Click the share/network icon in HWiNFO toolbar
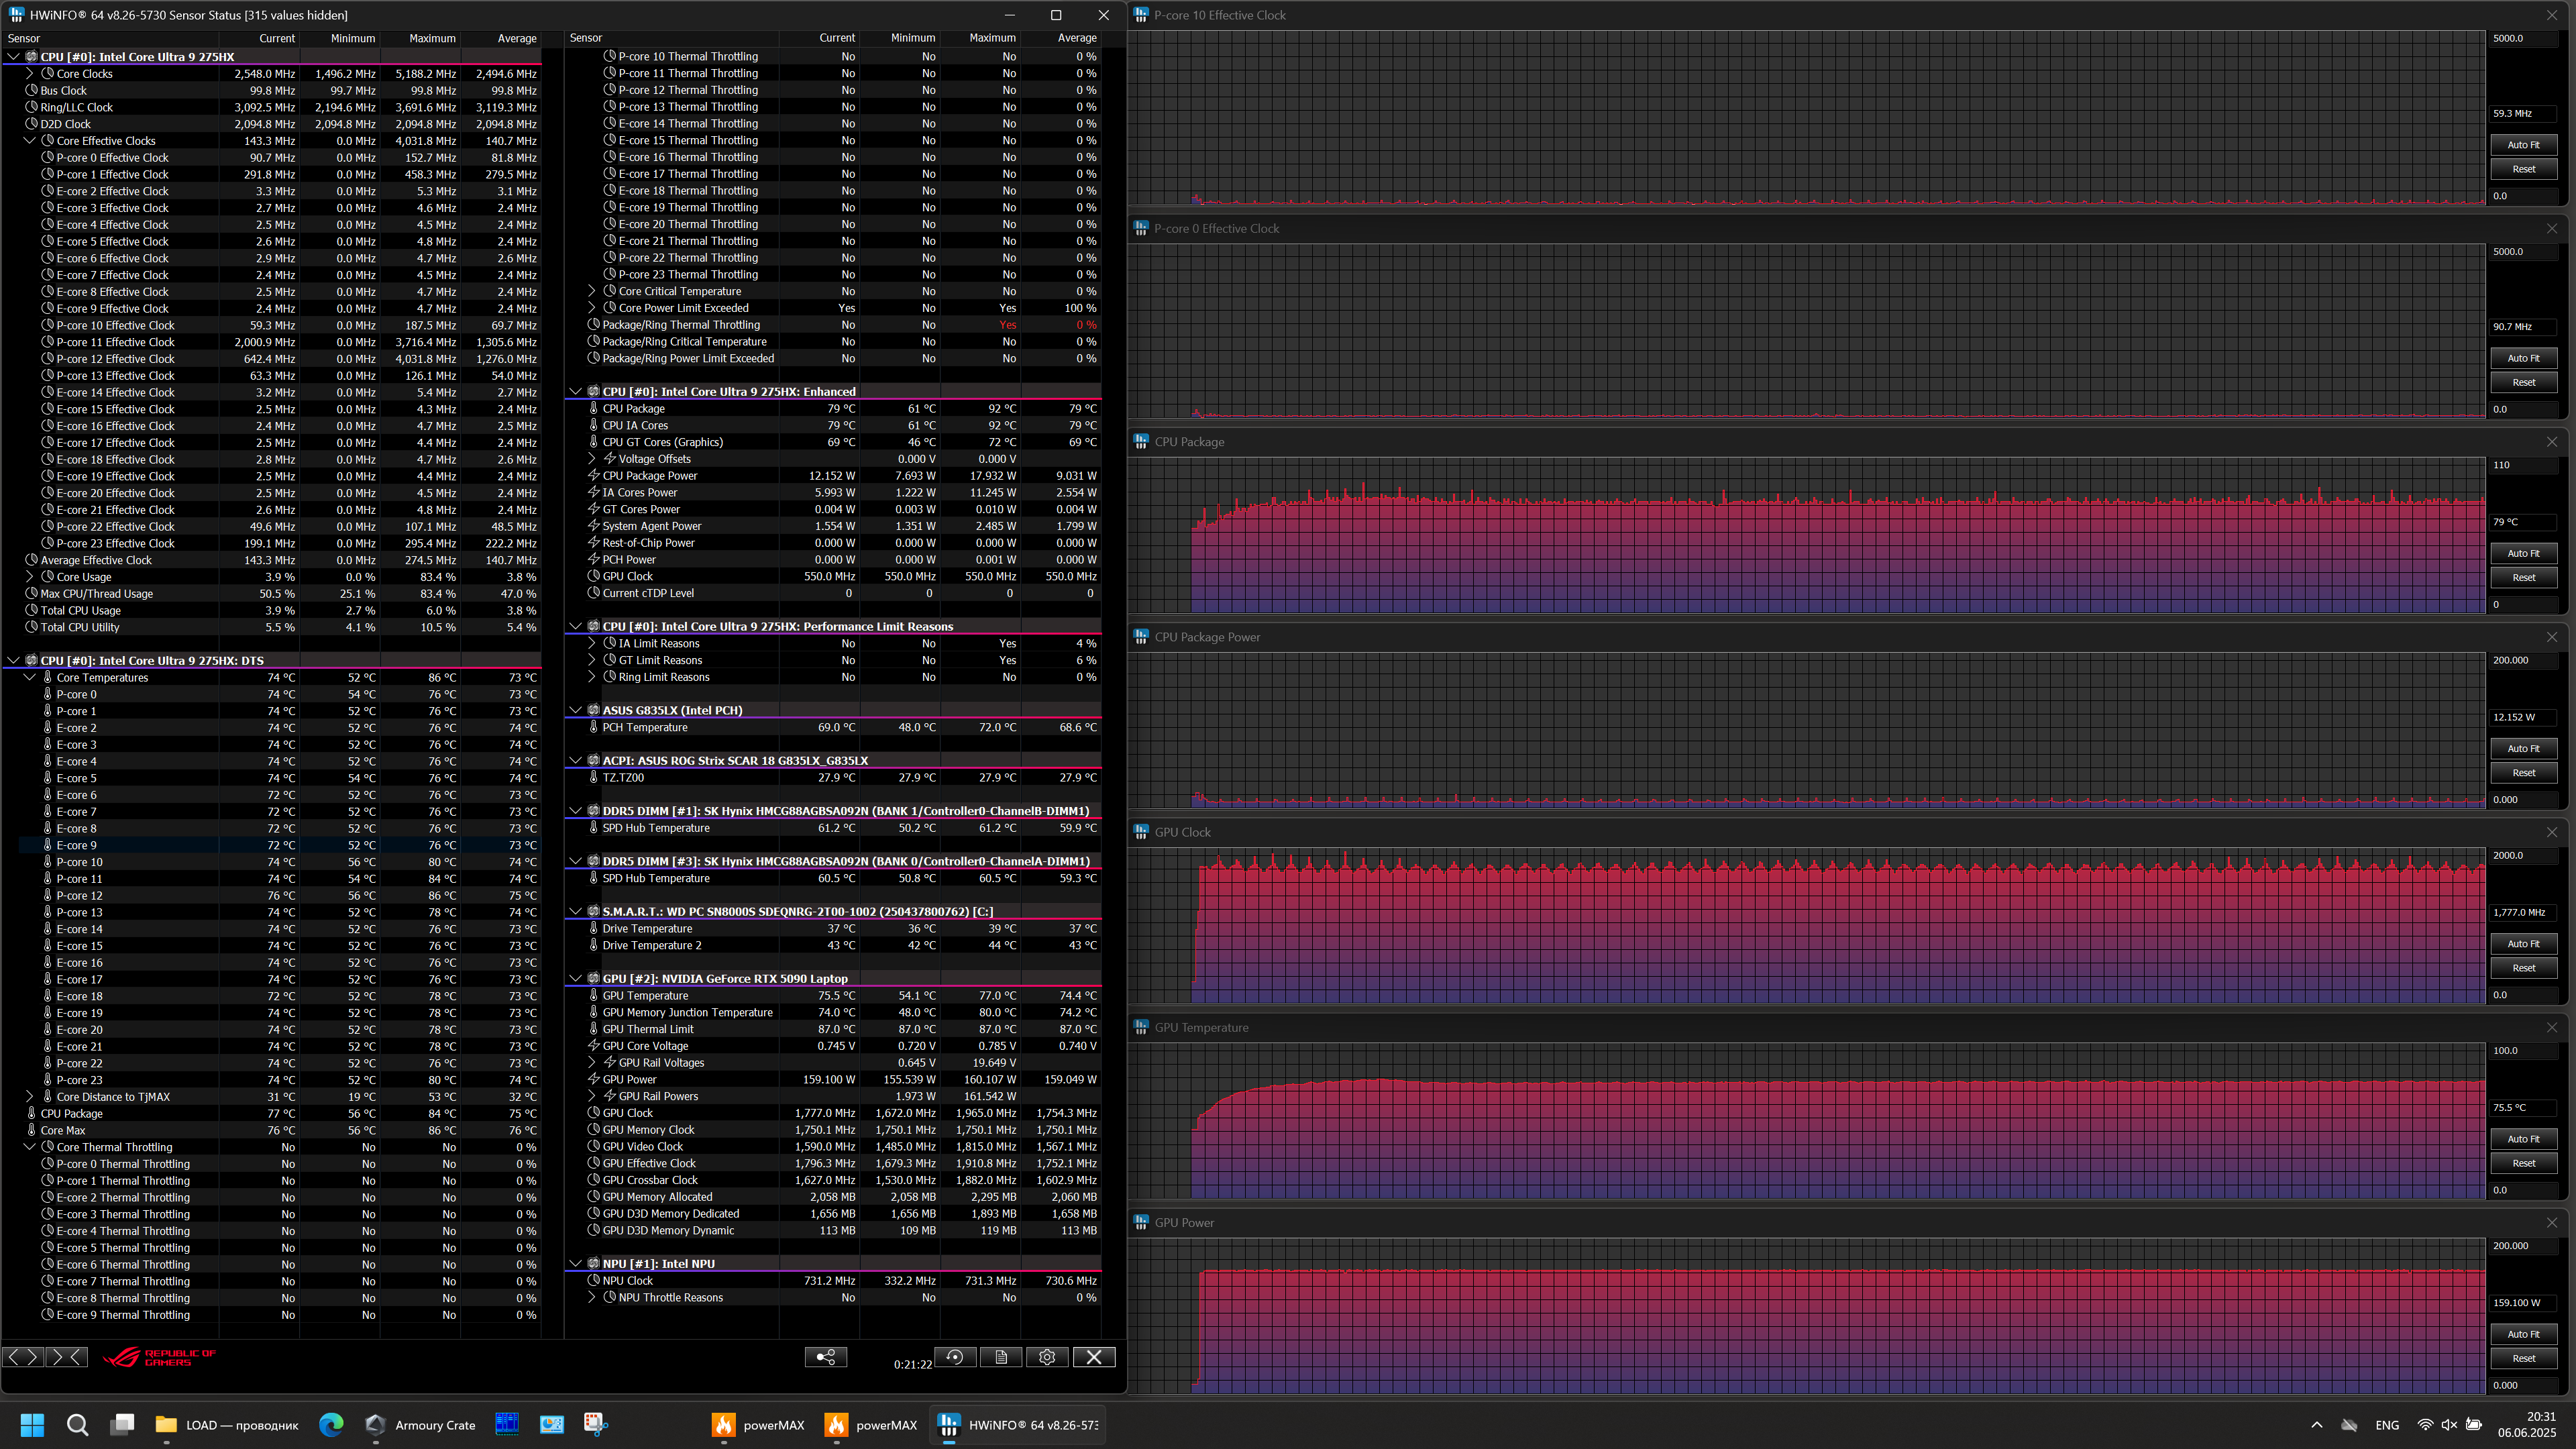 tap(826, 1357)
